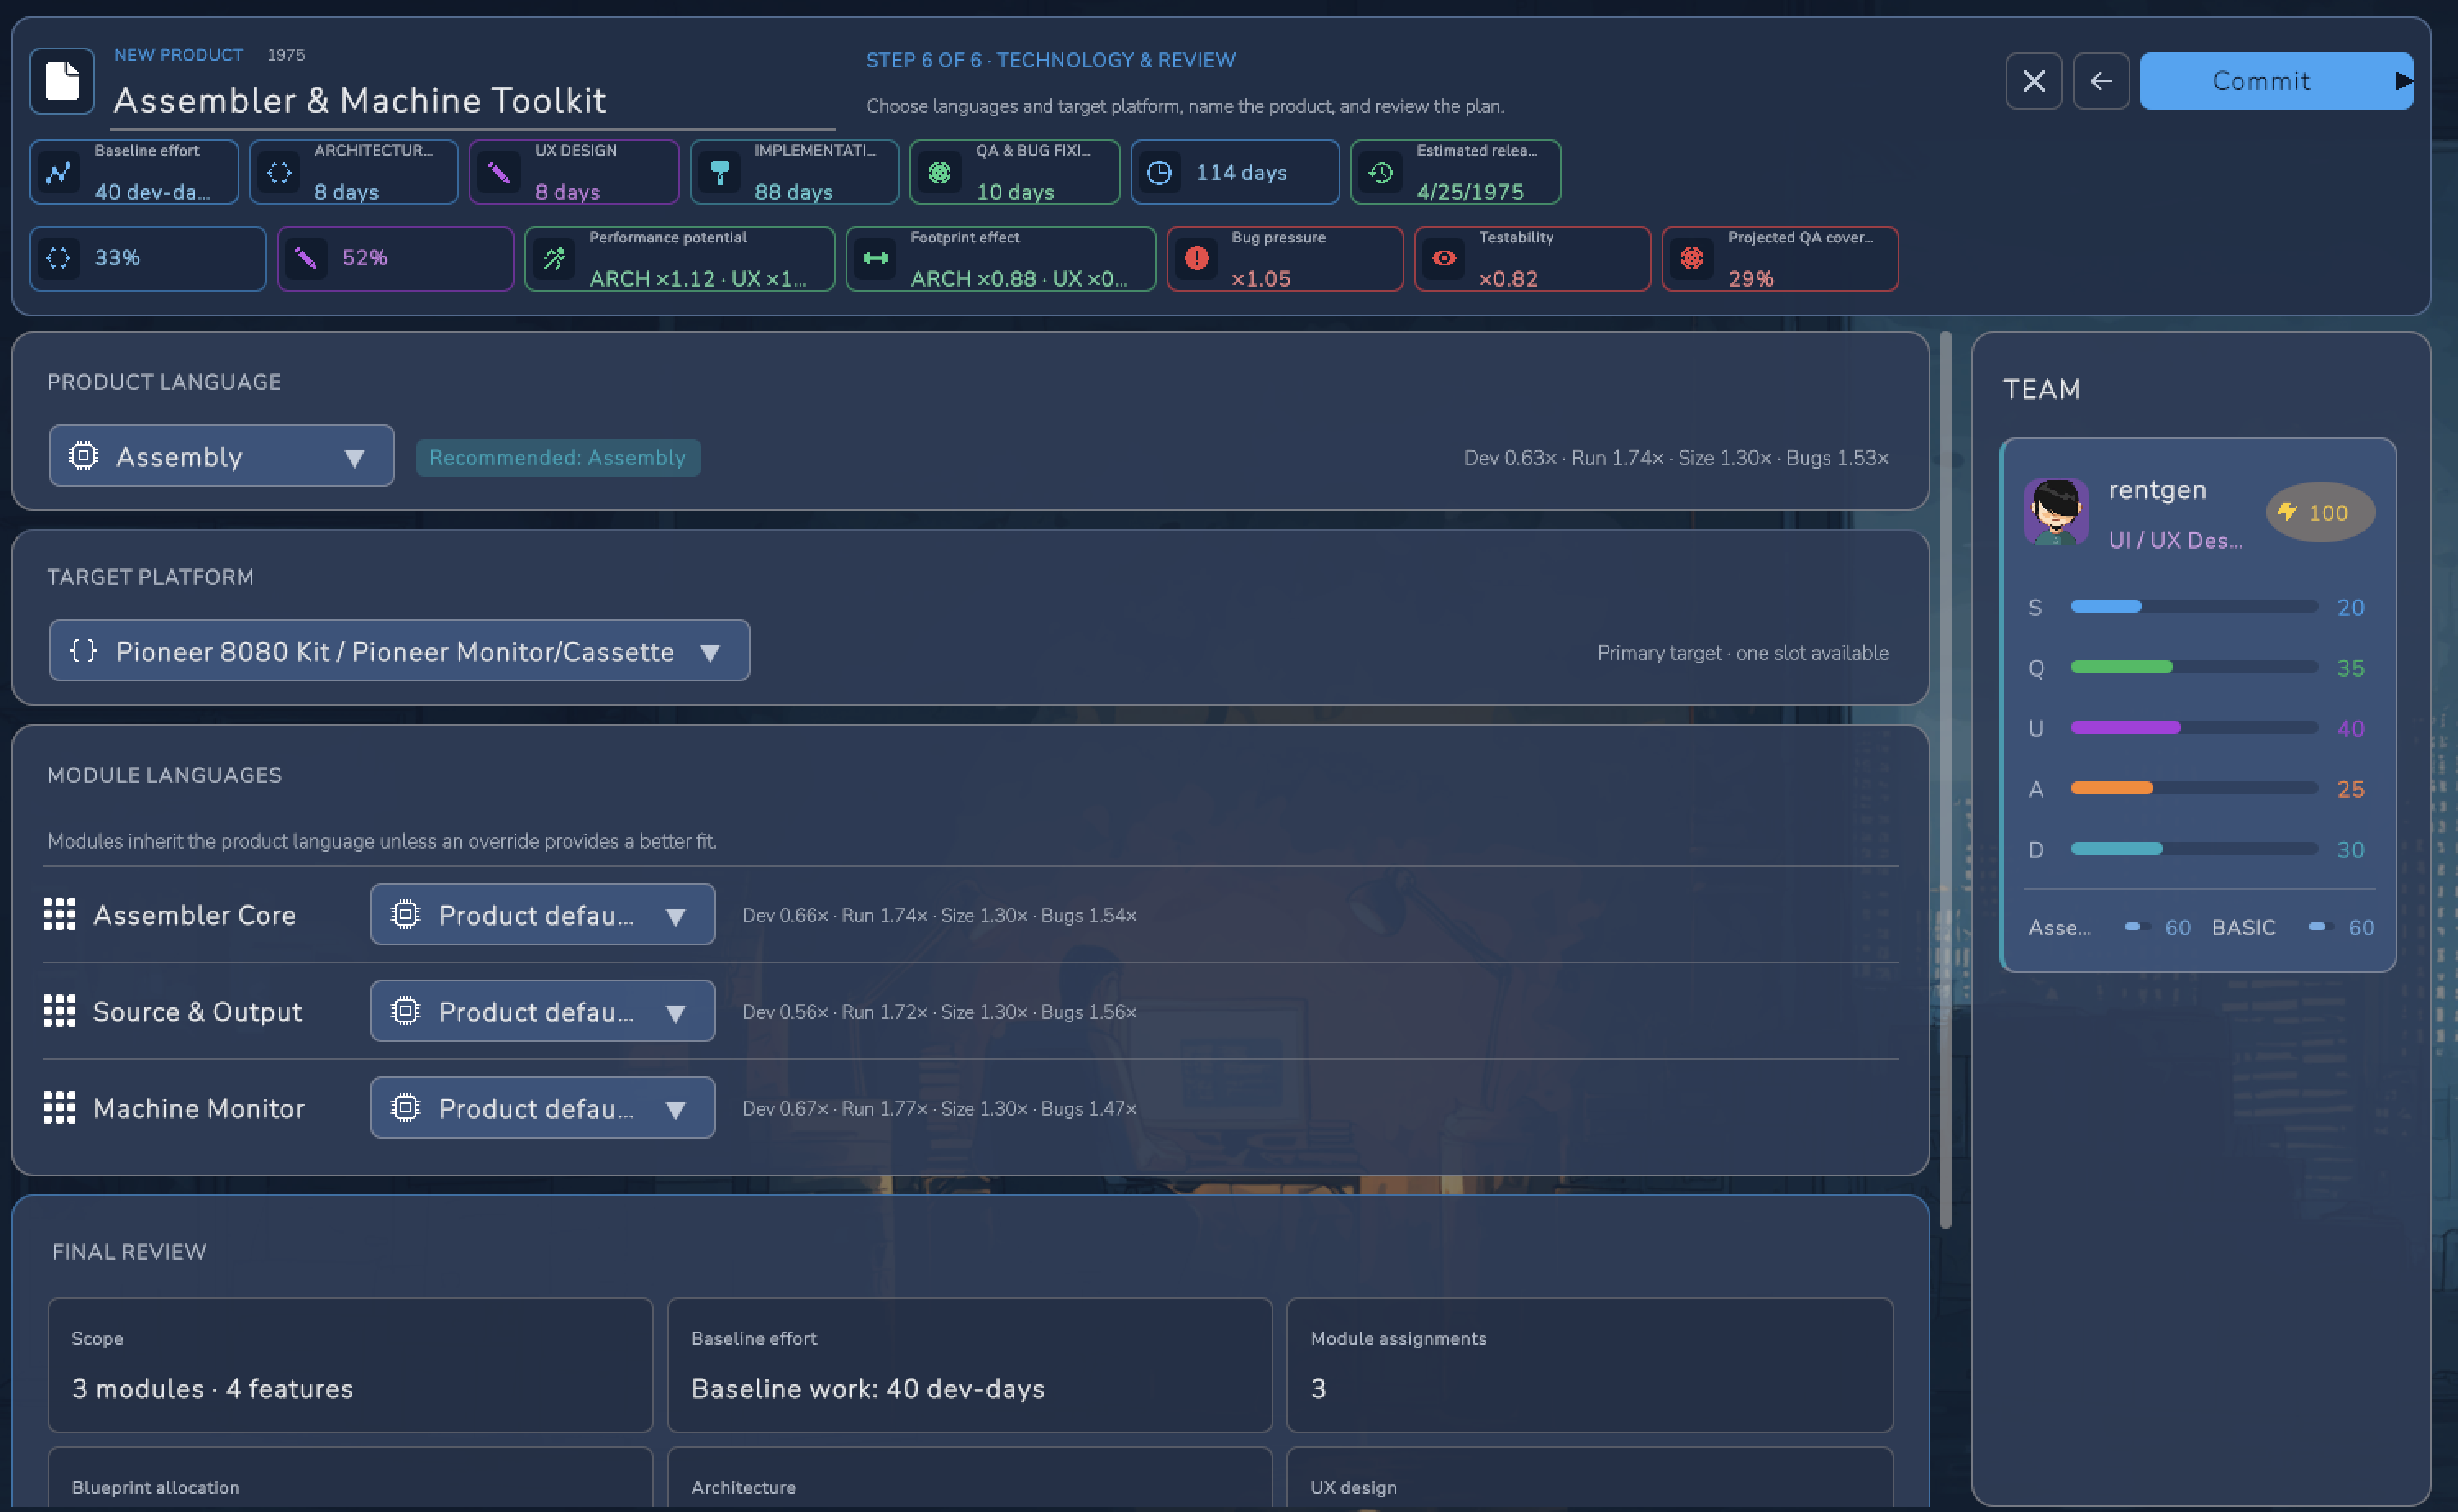
Task: Click the Architecture review card
Action: point(969,1478)
